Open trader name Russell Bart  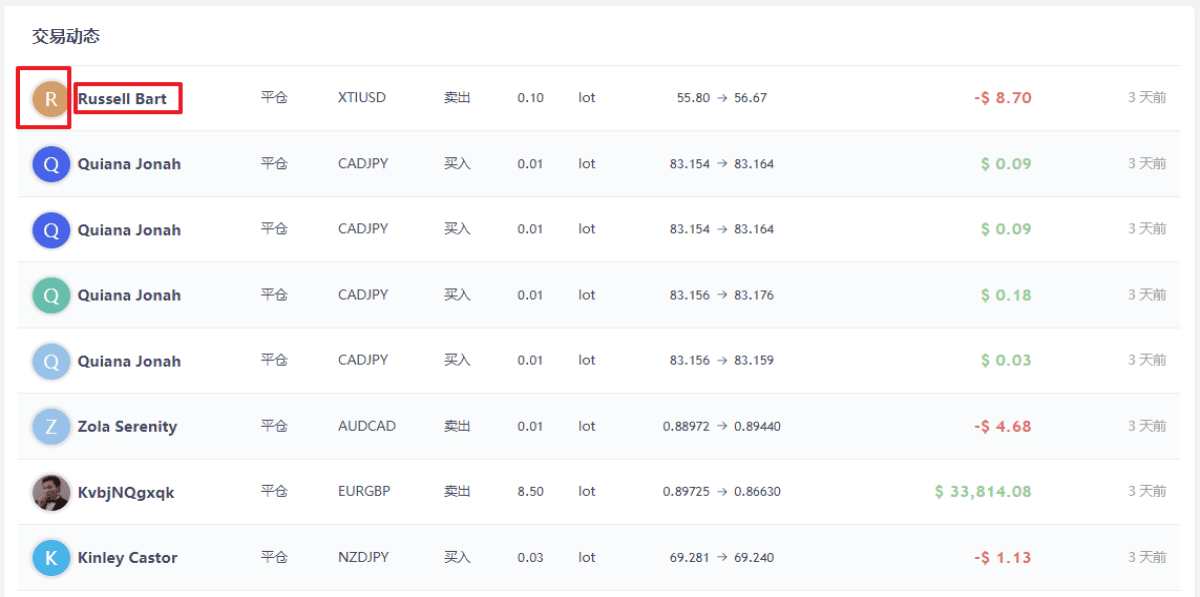[122, 98]
